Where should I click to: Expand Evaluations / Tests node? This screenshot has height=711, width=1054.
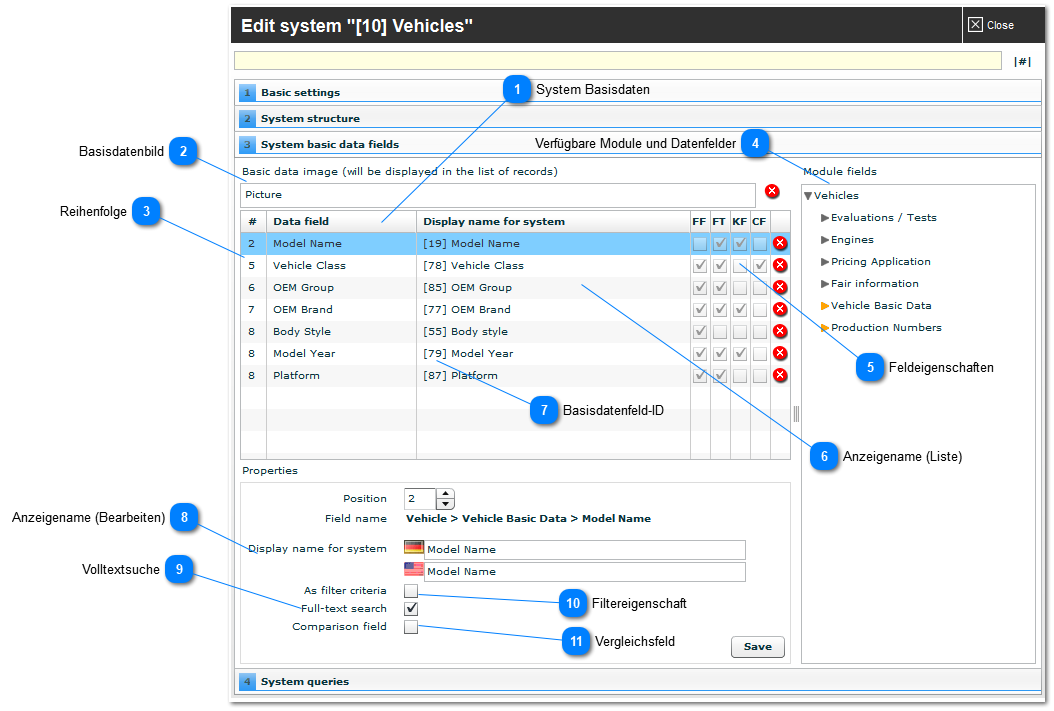[x=825, y=218]
